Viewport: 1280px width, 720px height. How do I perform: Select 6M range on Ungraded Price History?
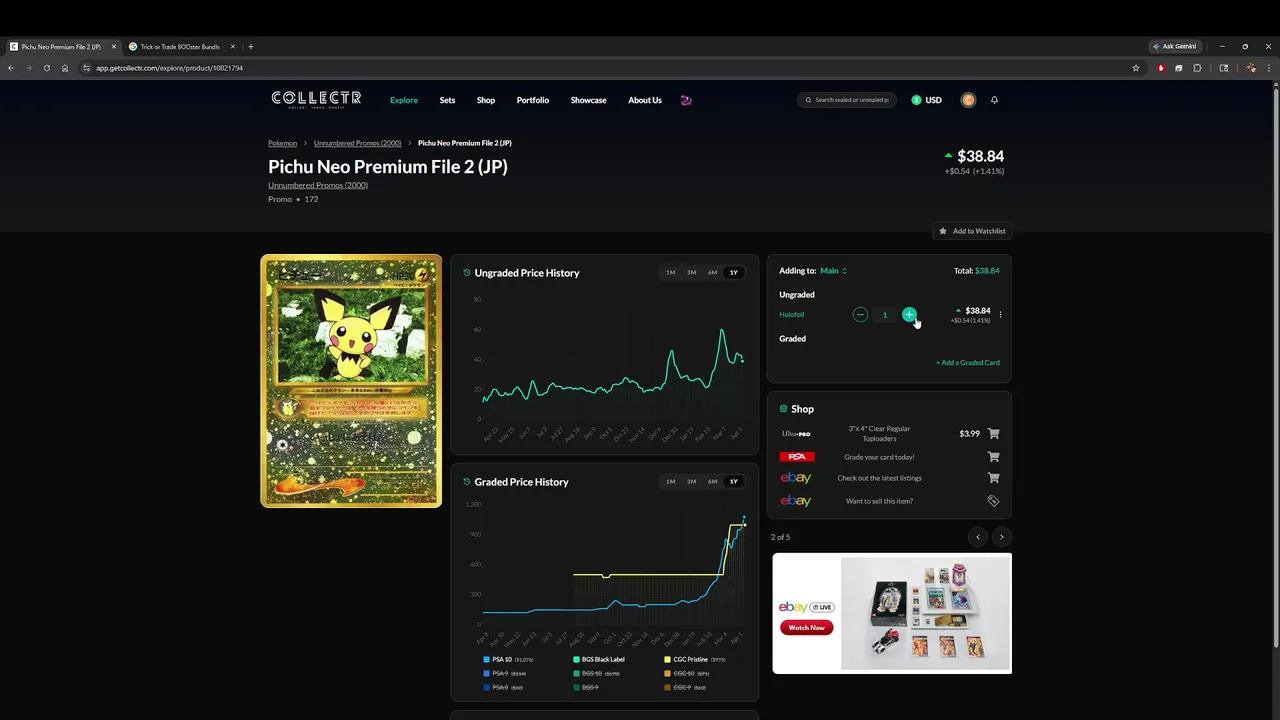tap(712, 273)
